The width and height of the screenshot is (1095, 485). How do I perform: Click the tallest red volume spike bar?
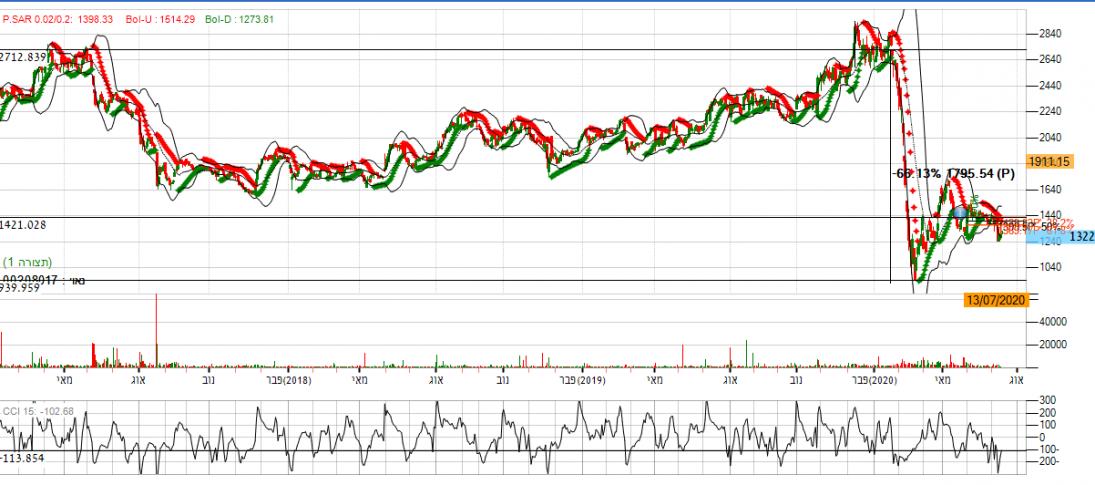tap(156, 330)
